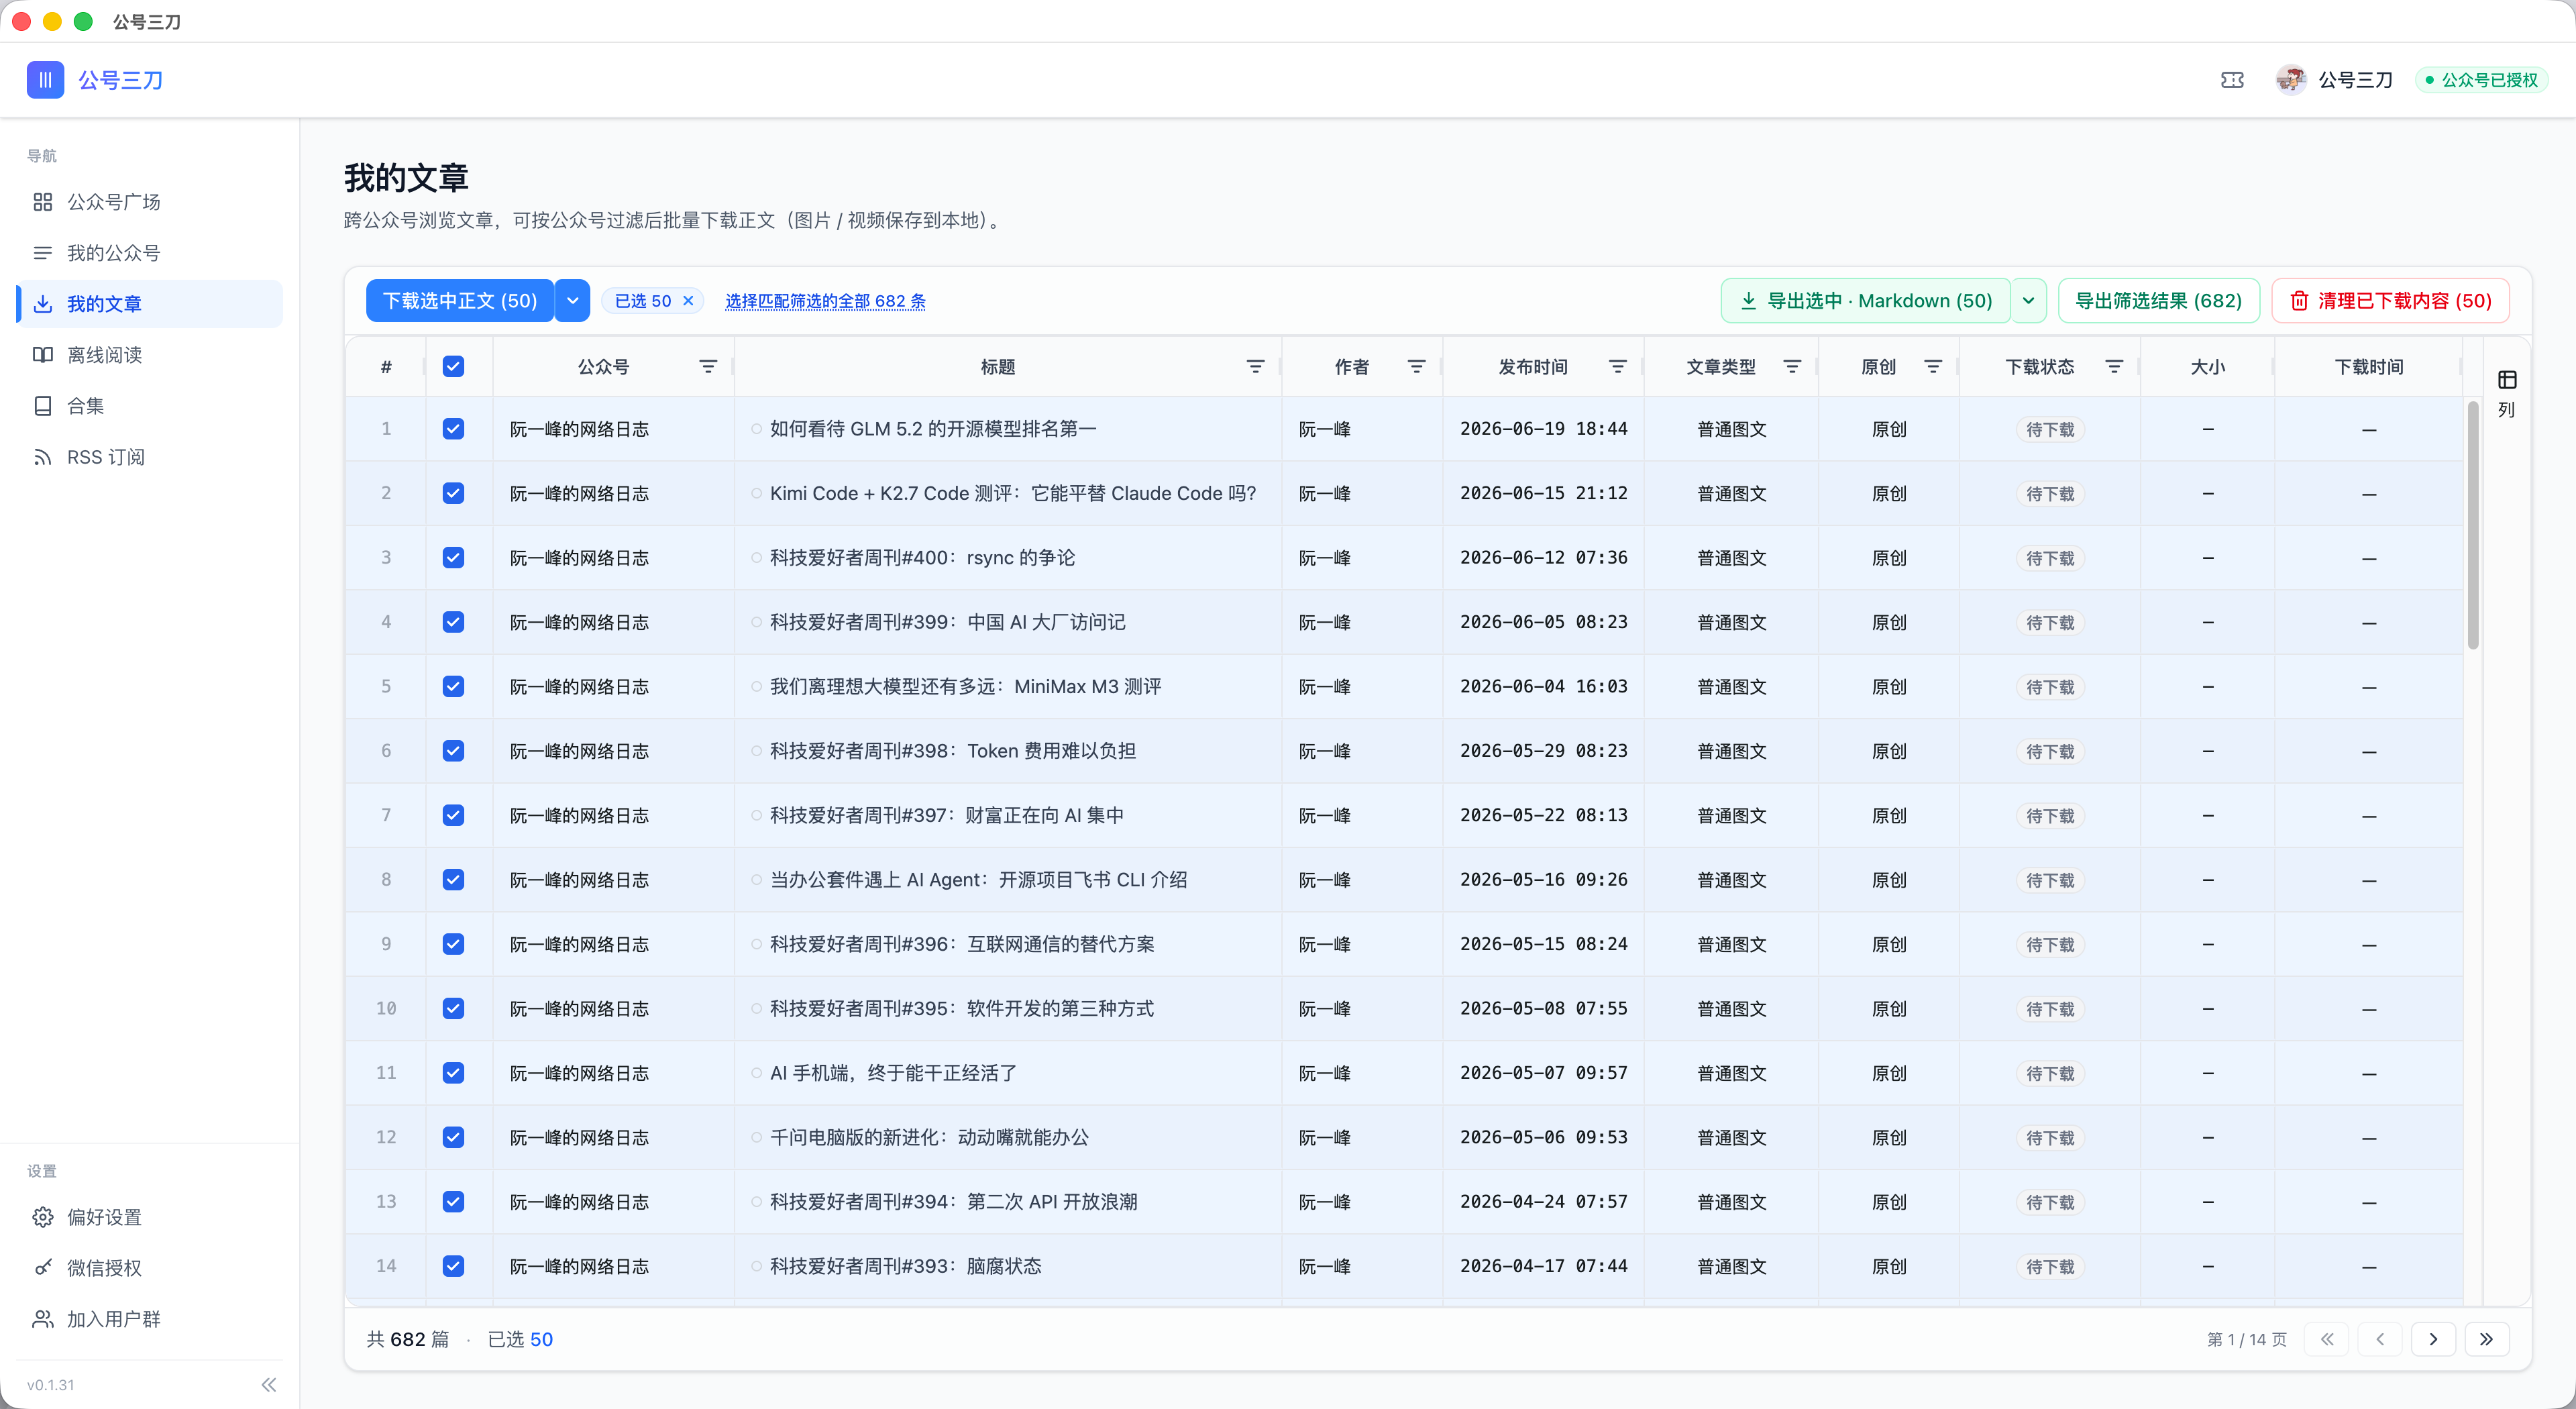Click the 公众号已授权 status badge
The height and width of the screenshot is (1409, 2576).
(2481, 80)
